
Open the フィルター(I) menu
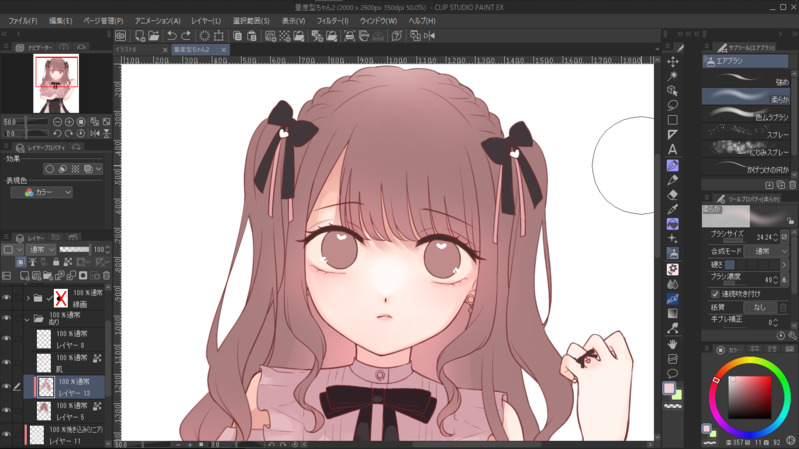coord(332,21)
